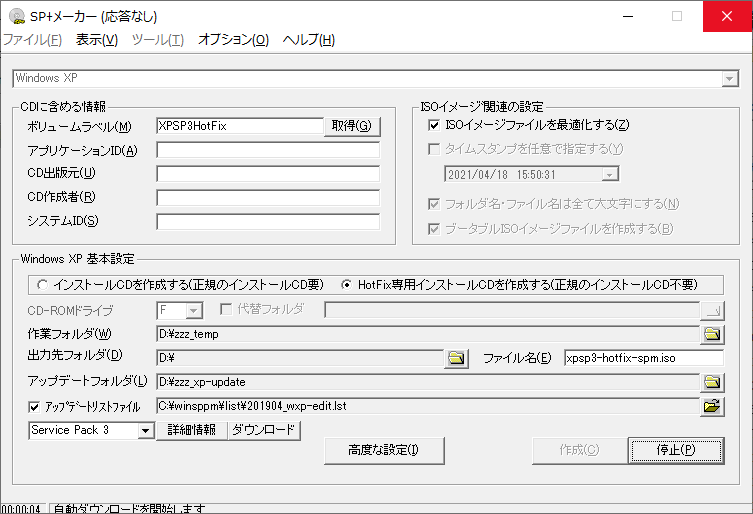
Task: Click the ダウンロード button
Action: (263, 430)
